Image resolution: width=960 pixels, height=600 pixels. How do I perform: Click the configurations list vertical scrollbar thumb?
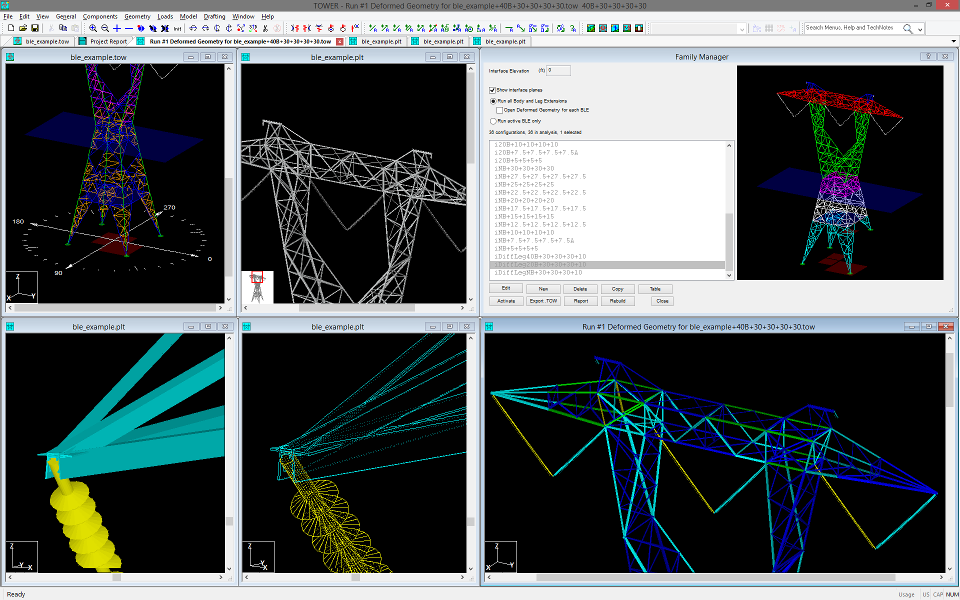pos(729,241)
